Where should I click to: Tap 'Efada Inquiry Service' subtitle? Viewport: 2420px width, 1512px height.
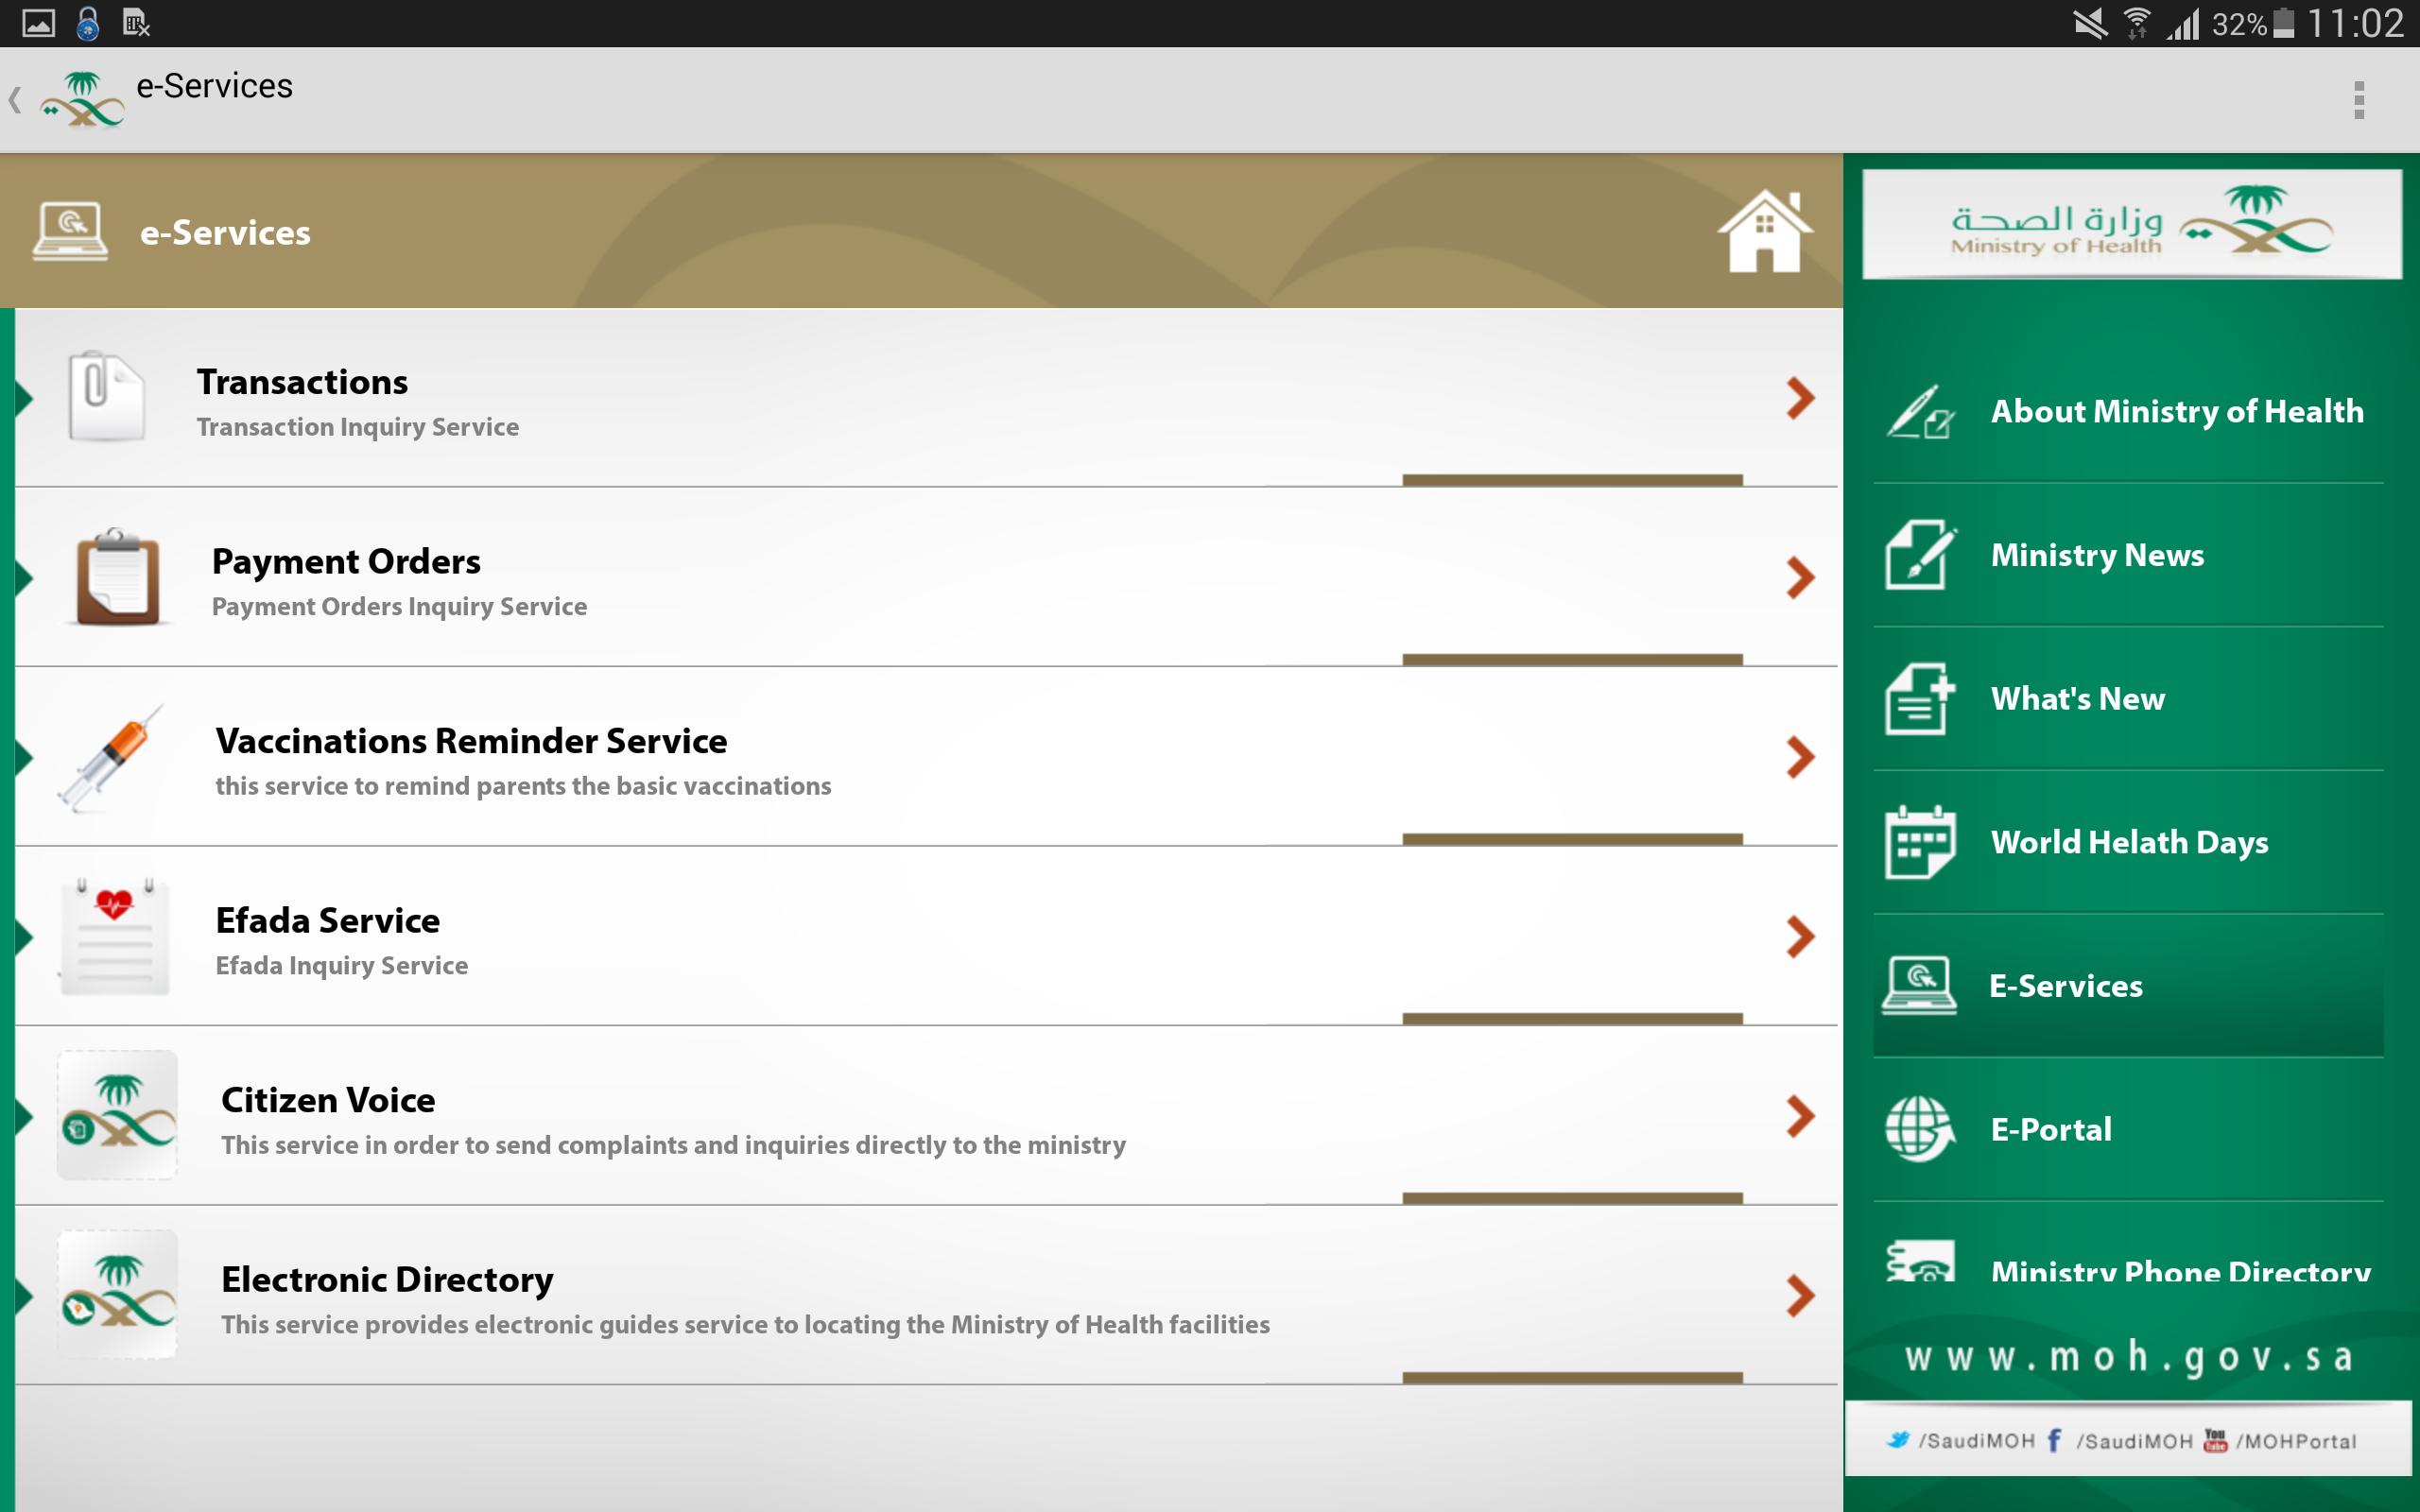tap(342, 966)
